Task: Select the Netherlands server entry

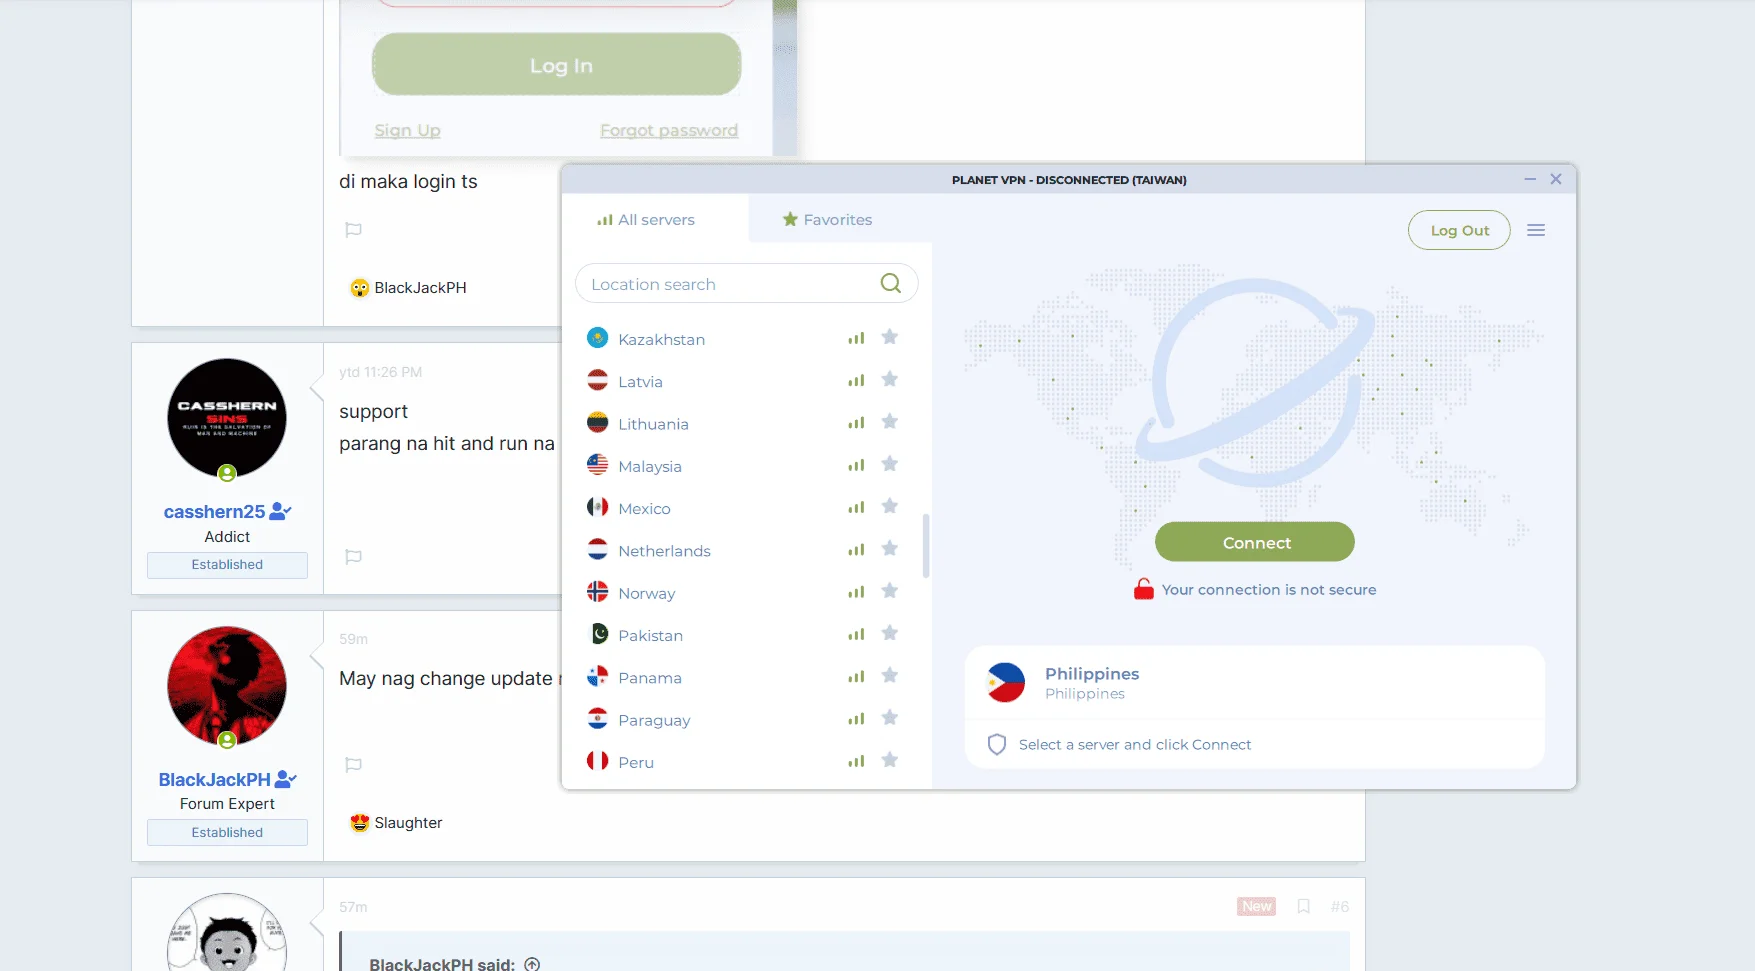Action: coord(745,549)
